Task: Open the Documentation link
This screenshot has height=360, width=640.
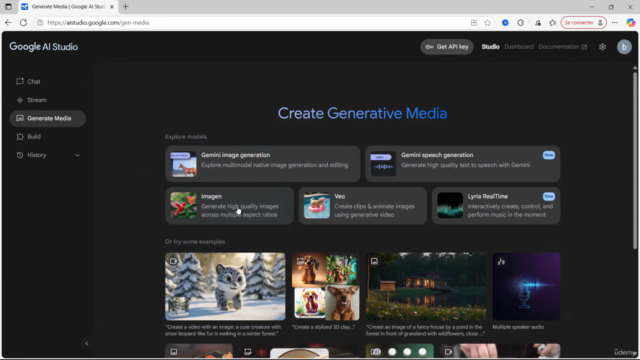Action: 562,47
